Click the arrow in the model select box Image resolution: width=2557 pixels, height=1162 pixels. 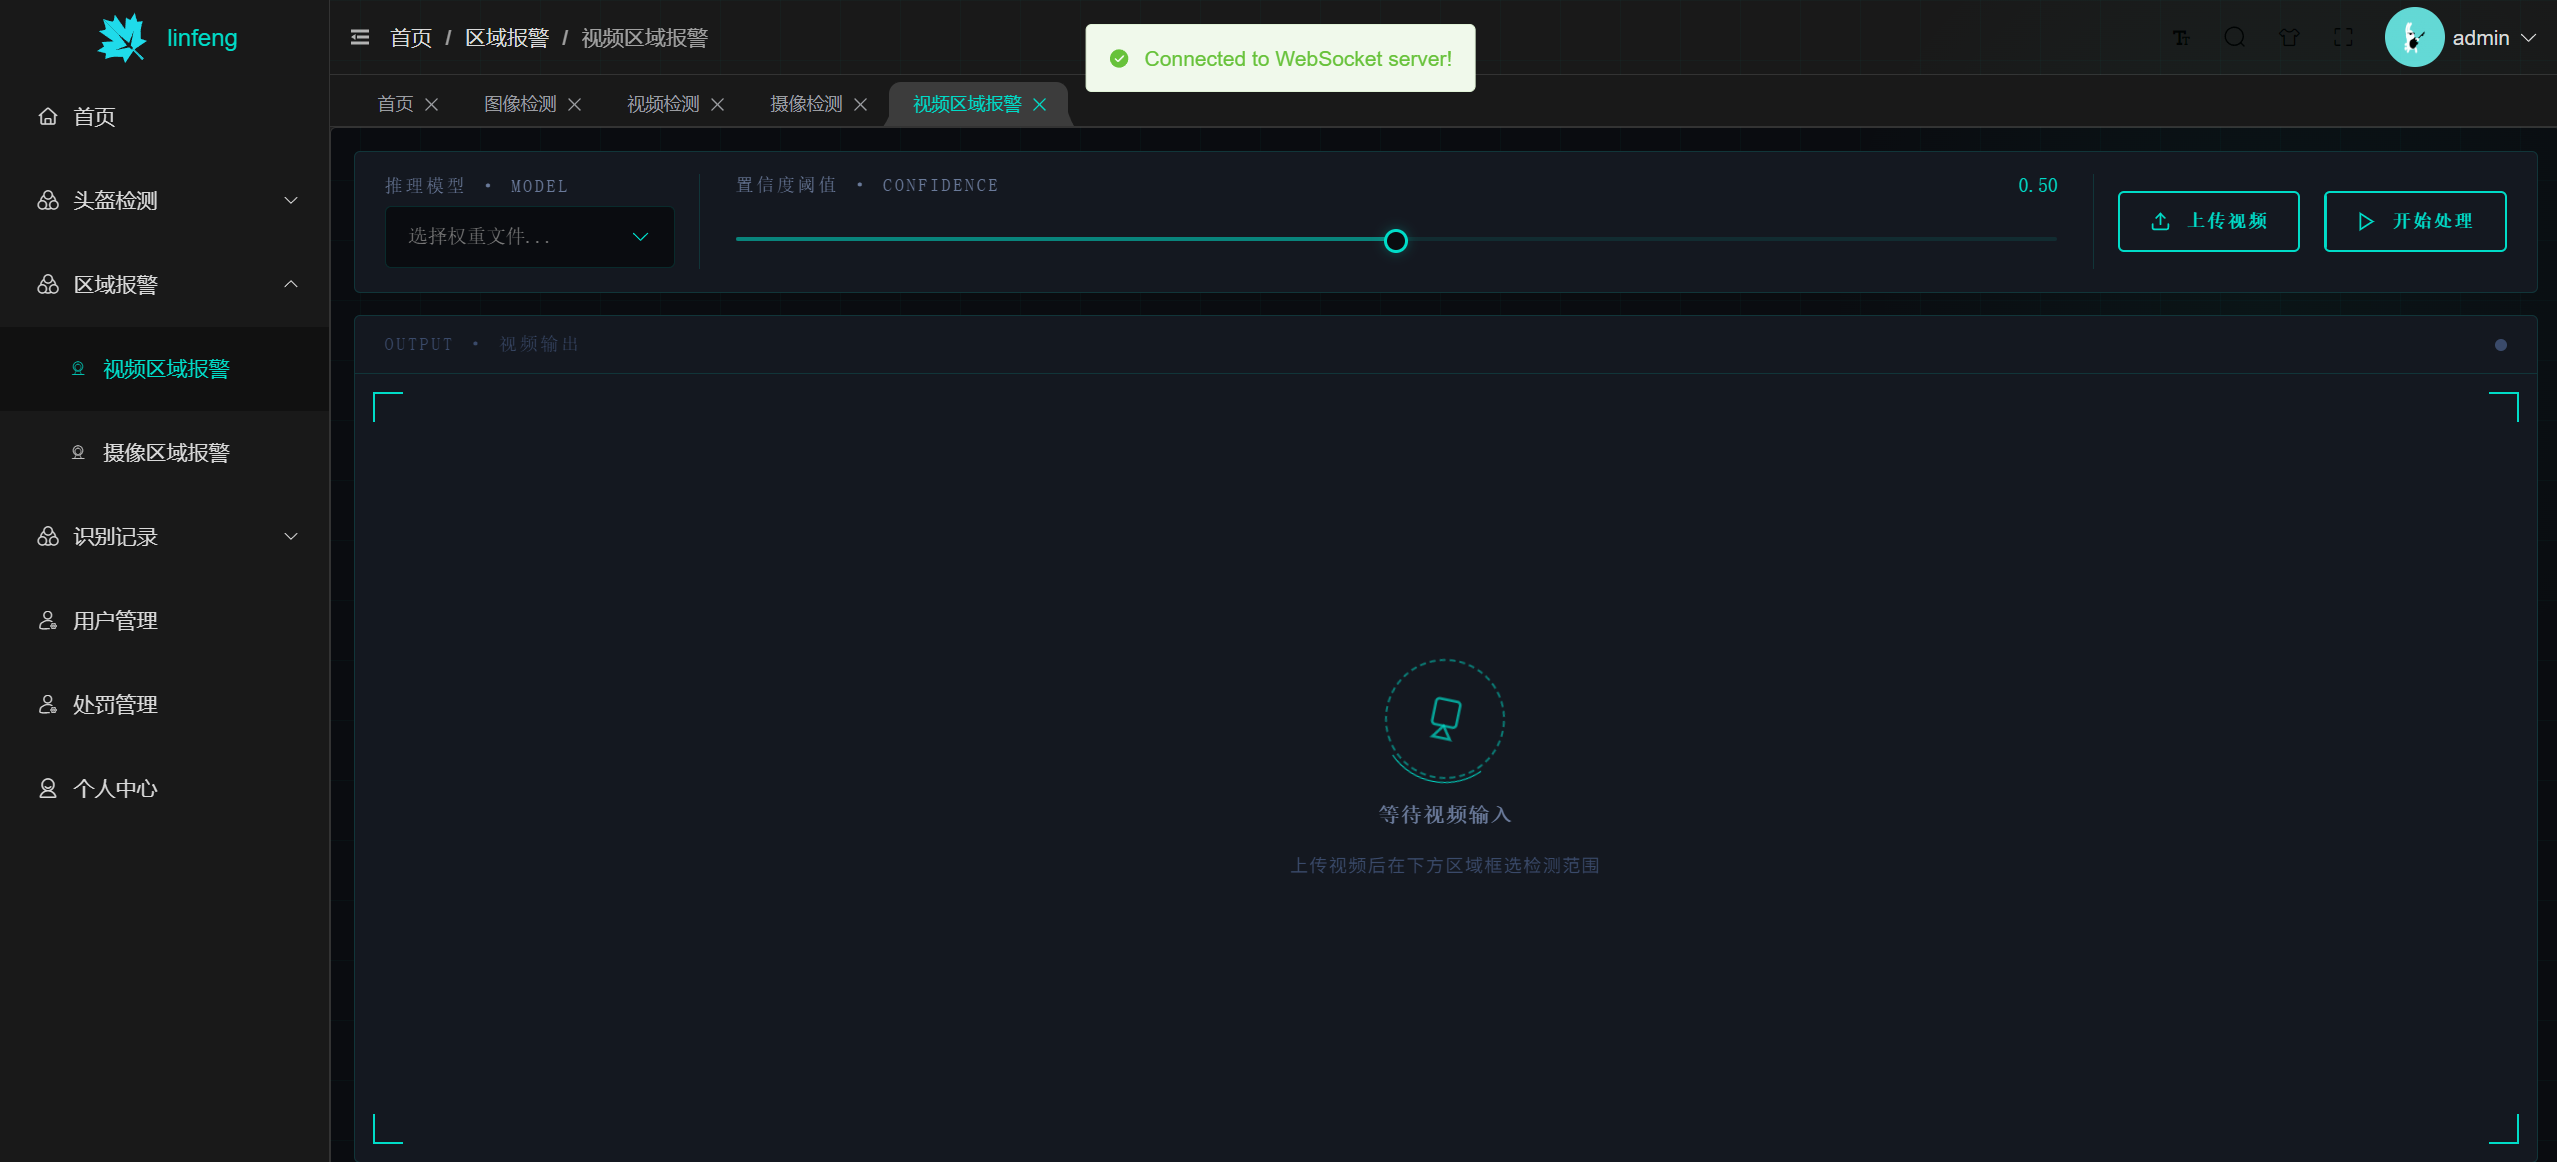[x=641, y=237]
